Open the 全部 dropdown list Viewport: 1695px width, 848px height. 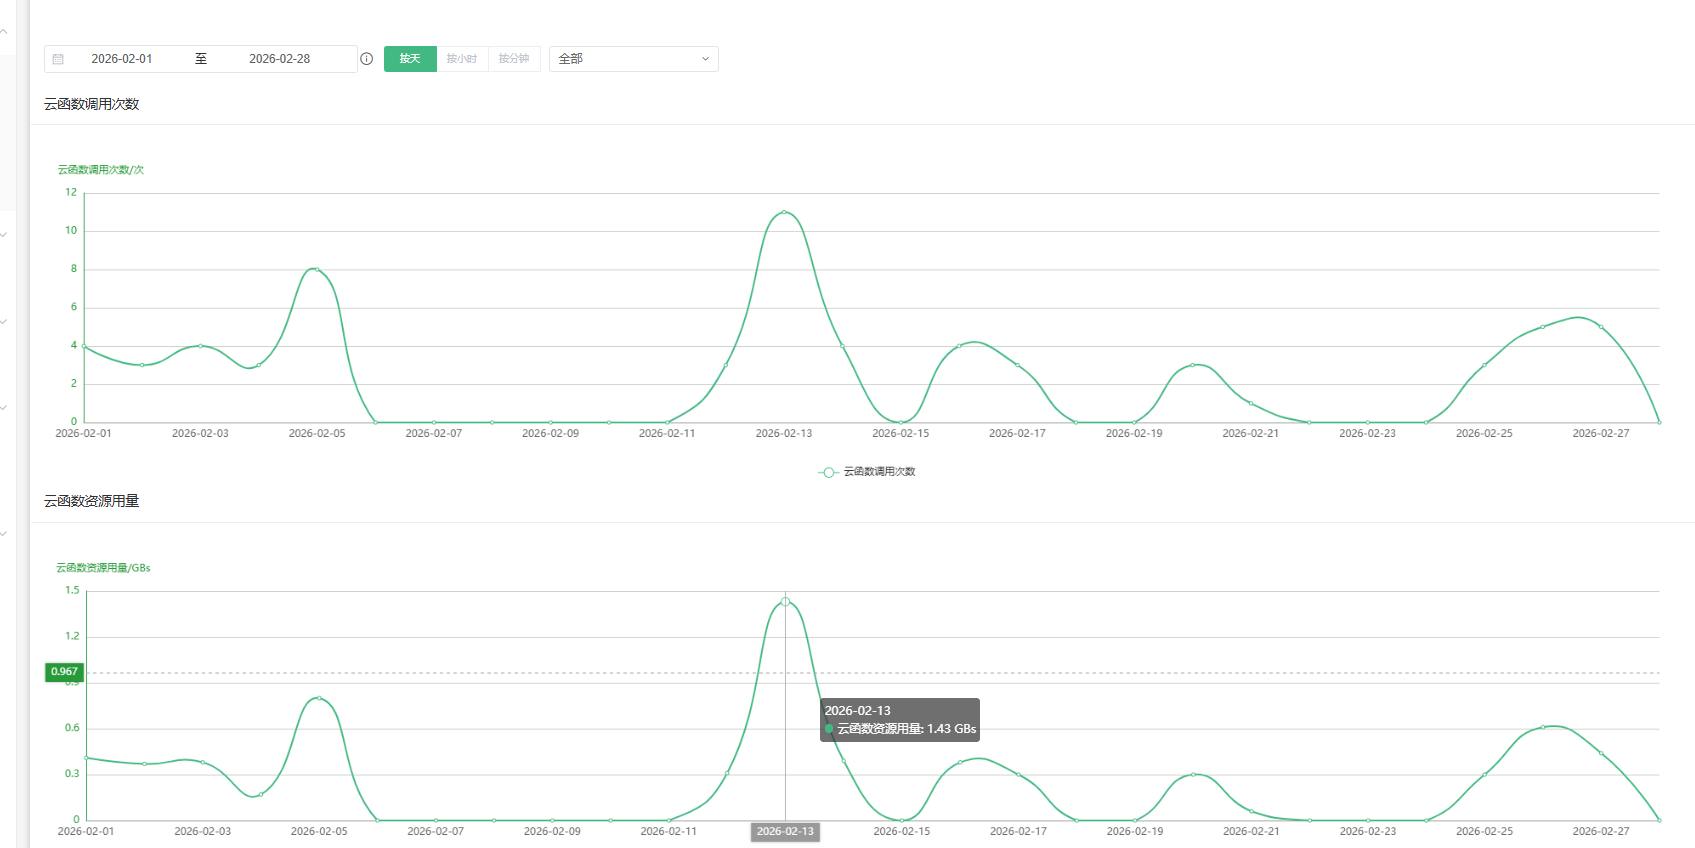click(633, 59)
